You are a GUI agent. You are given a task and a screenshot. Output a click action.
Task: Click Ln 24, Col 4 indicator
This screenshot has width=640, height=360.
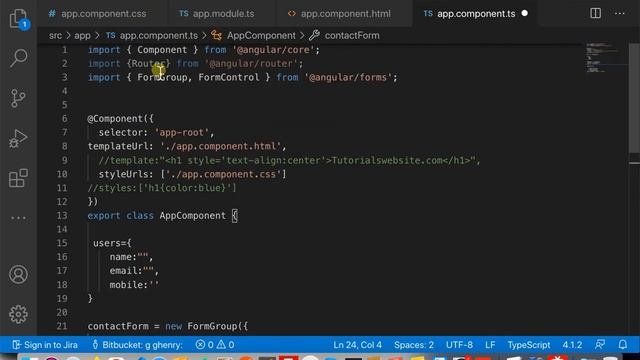pos(358,345)
